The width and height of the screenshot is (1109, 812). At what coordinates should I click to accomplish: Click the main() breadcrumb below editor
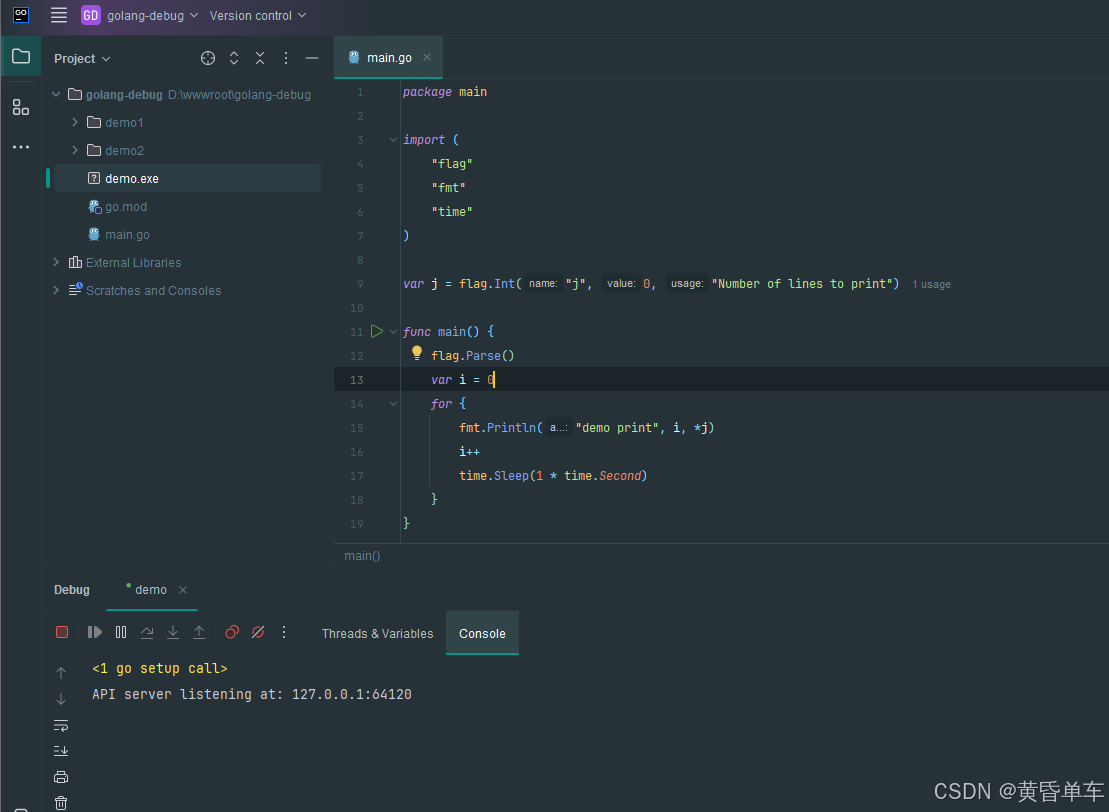point(362,555)
